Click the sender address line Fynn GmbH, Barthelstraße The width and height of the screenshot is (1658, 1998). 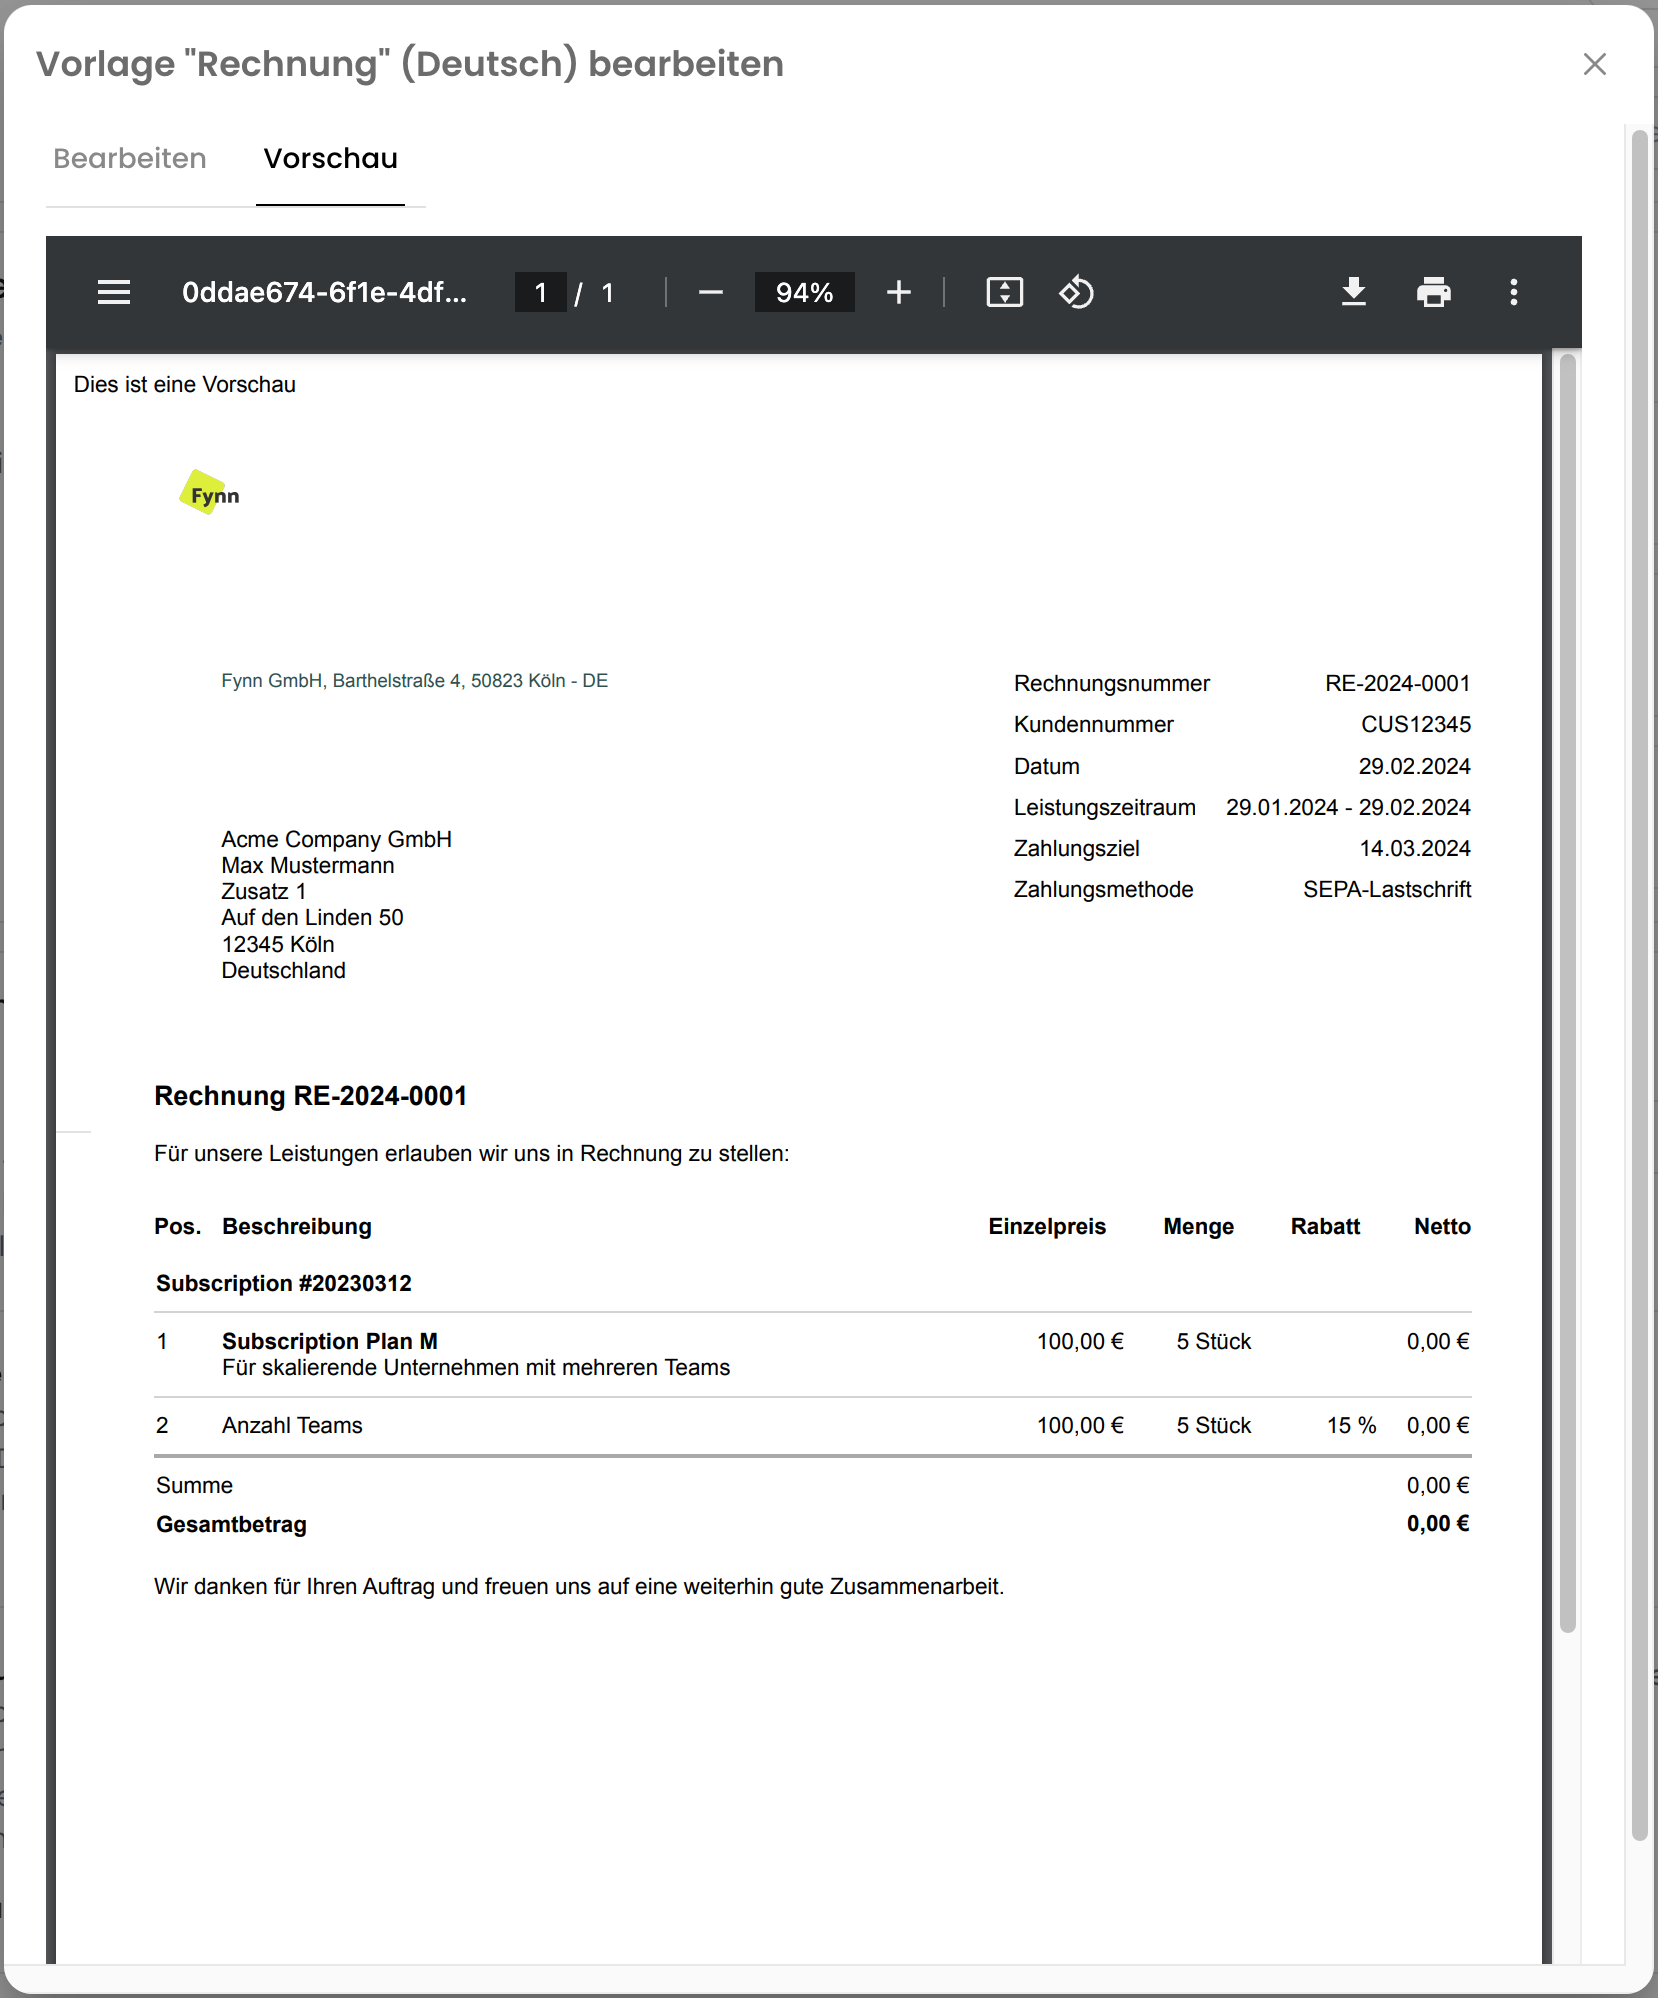[x=415, y=681]
